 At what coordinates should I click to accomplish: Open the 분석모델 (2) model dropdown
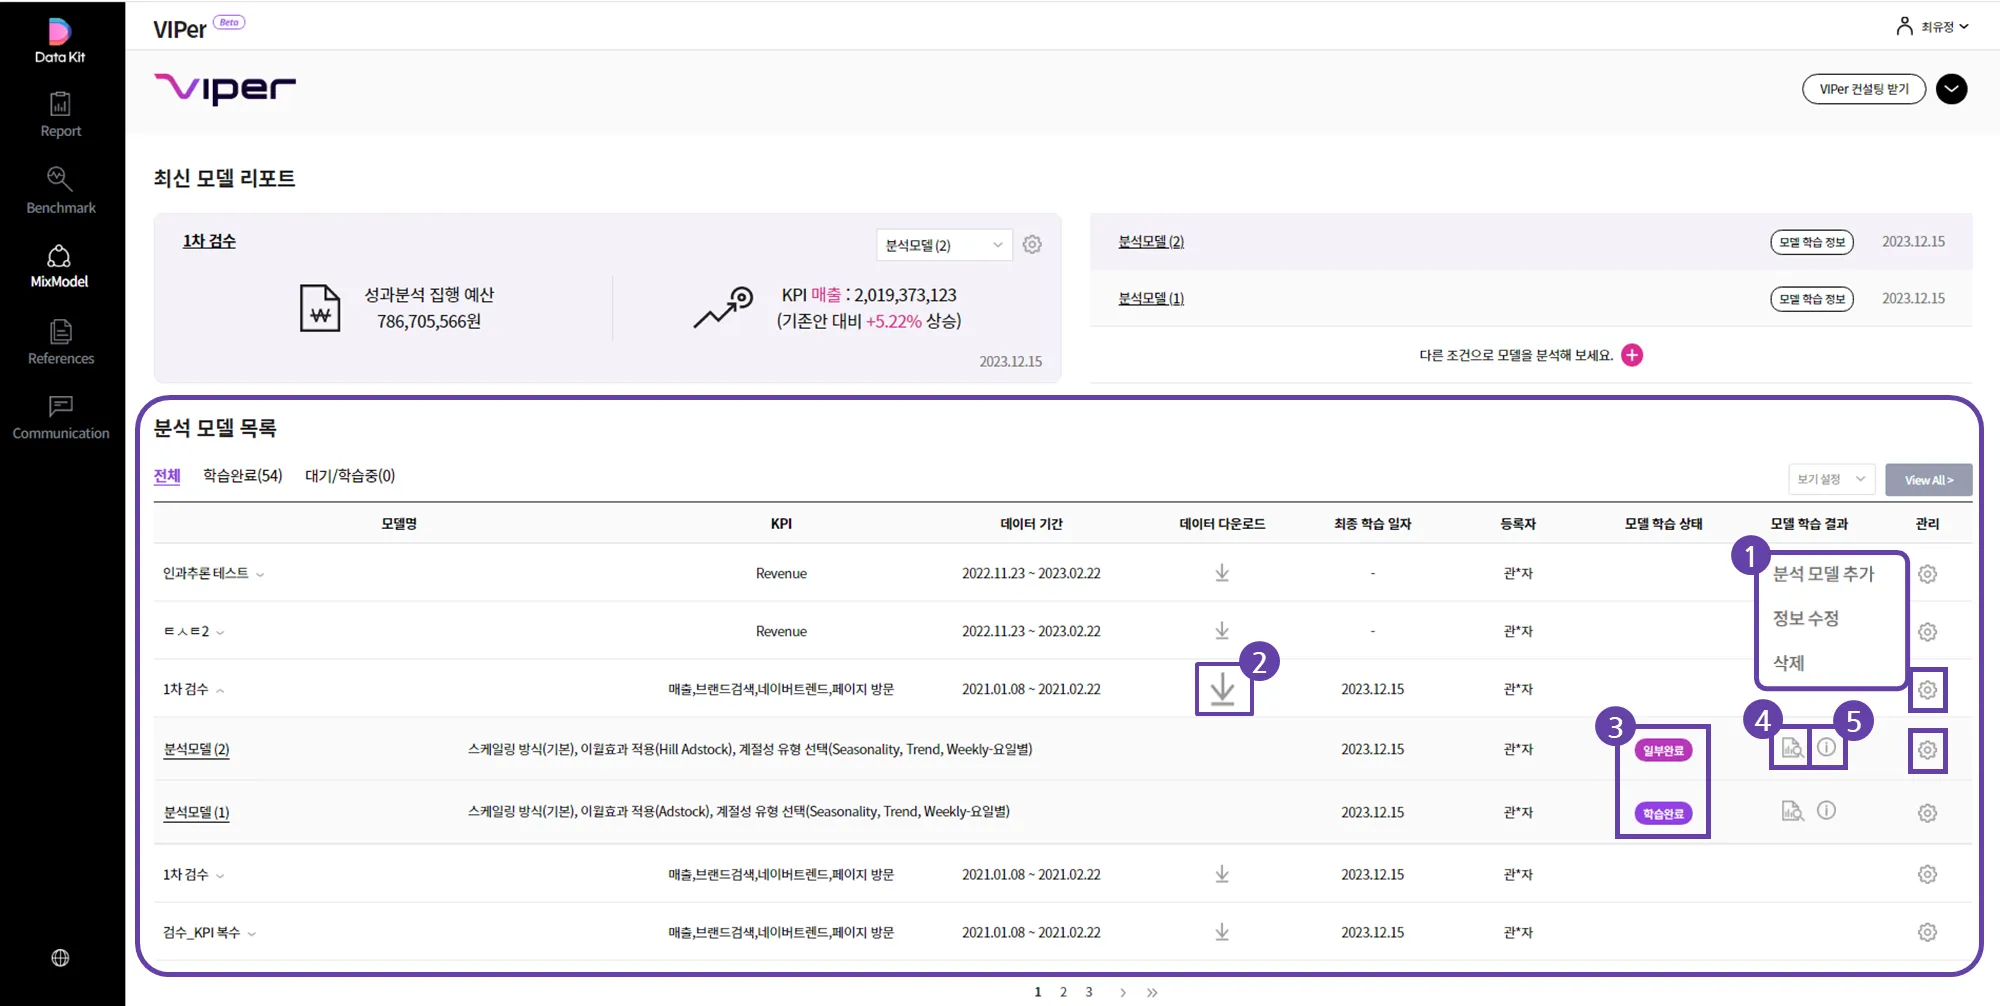point(944,245)
